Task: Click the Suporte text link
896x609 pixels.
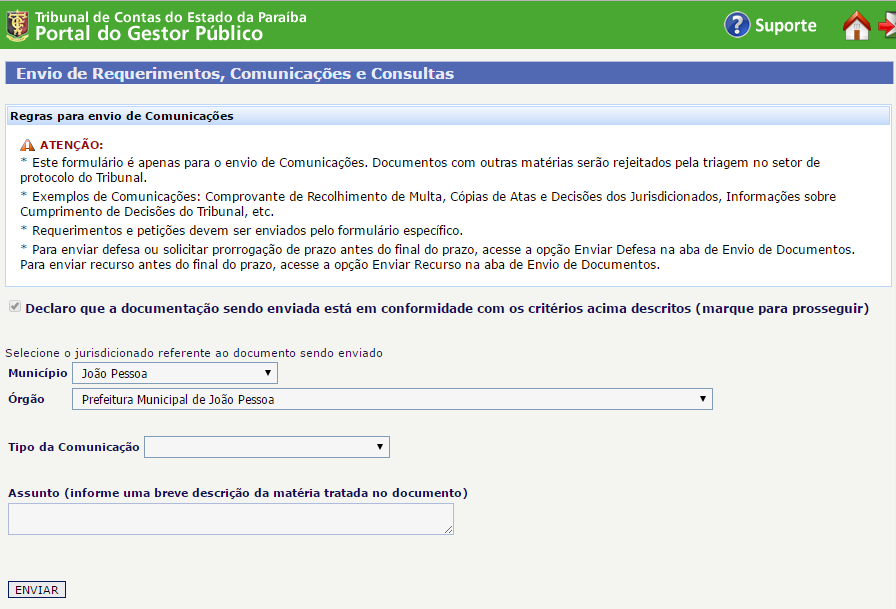Action: (785, 26)
